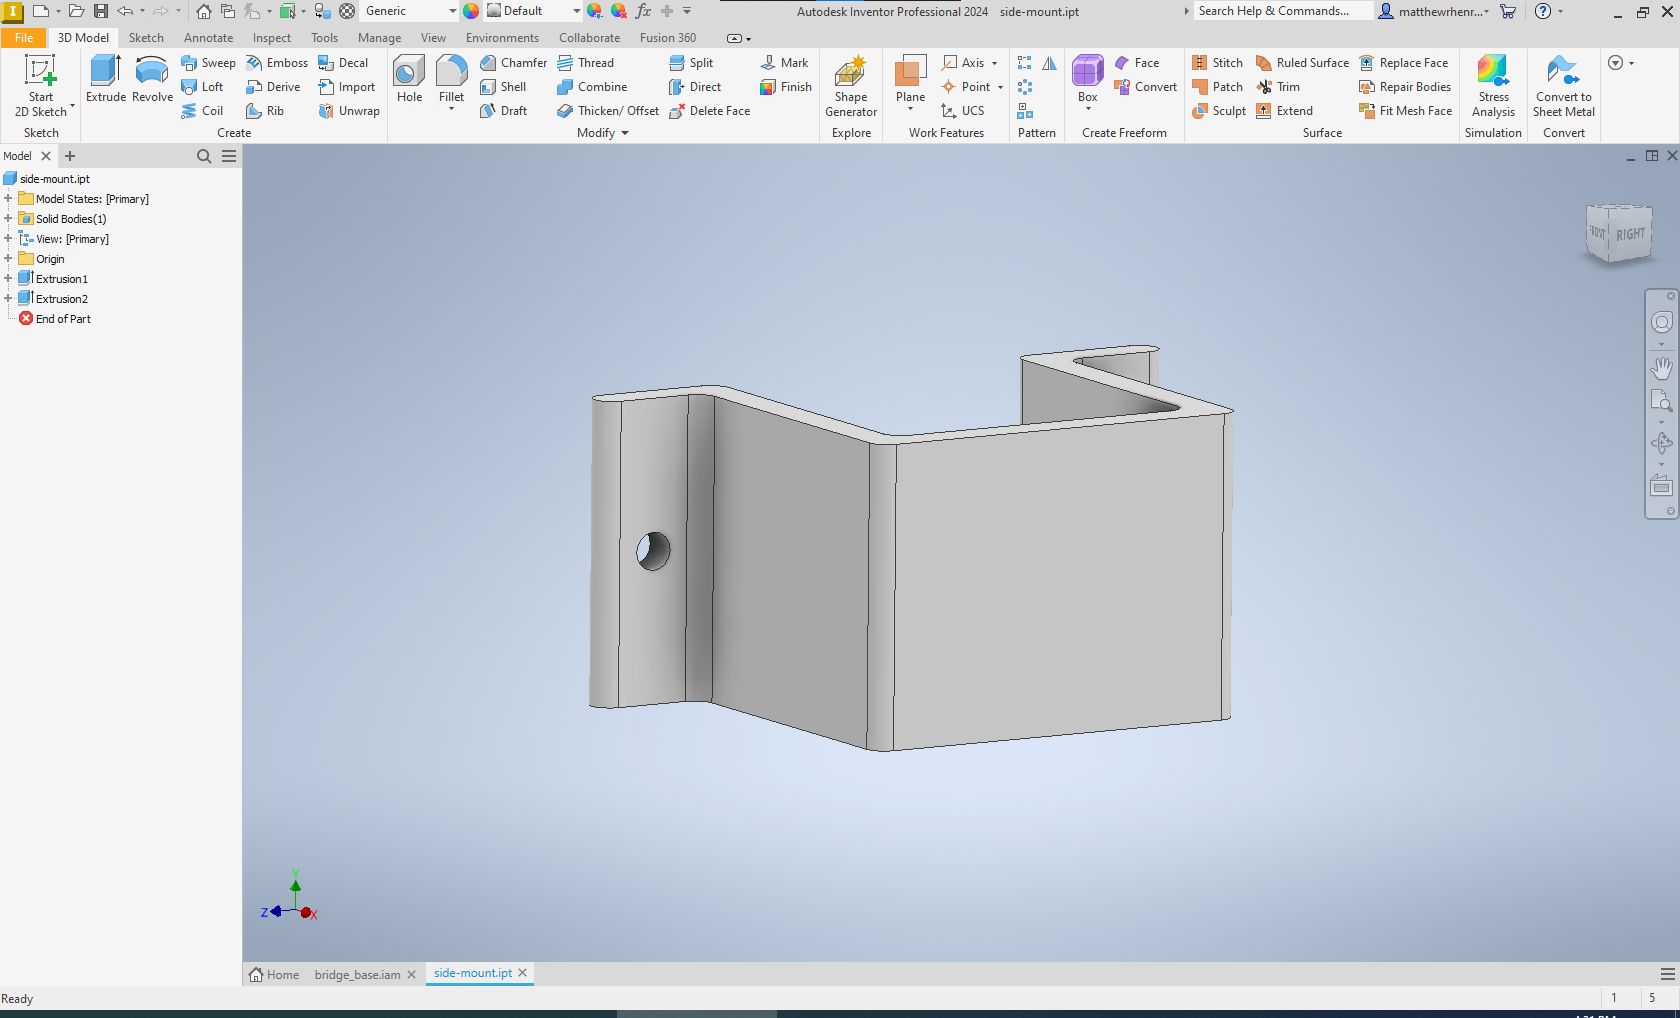Choose Thicken/ Offset tool
The height and width of the screenshot is (1018, 1680).
tap(608, 111)
